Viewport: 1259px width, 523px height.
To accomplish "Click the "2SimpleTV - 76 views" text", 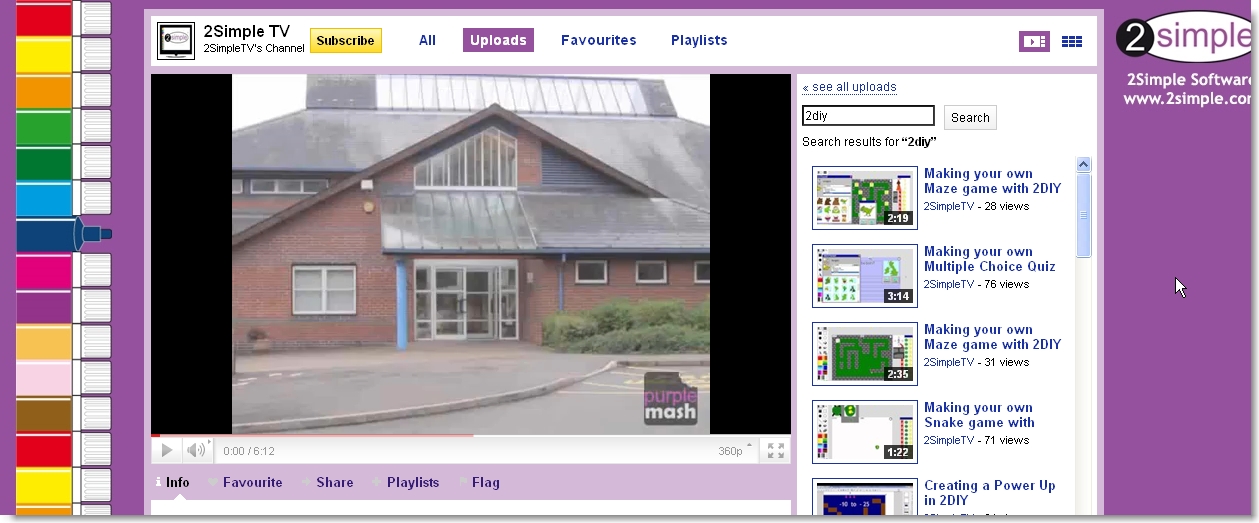I will 976,284.
